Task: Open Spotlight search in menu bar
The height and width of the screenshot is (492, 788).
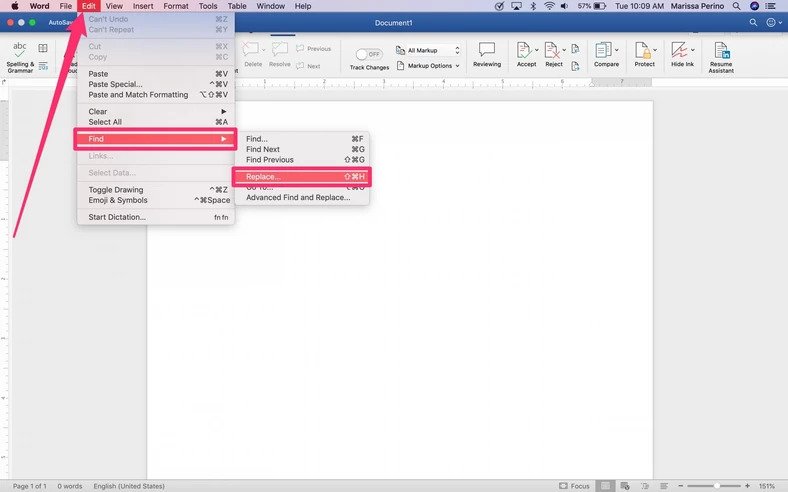Action: click(736, 6)
